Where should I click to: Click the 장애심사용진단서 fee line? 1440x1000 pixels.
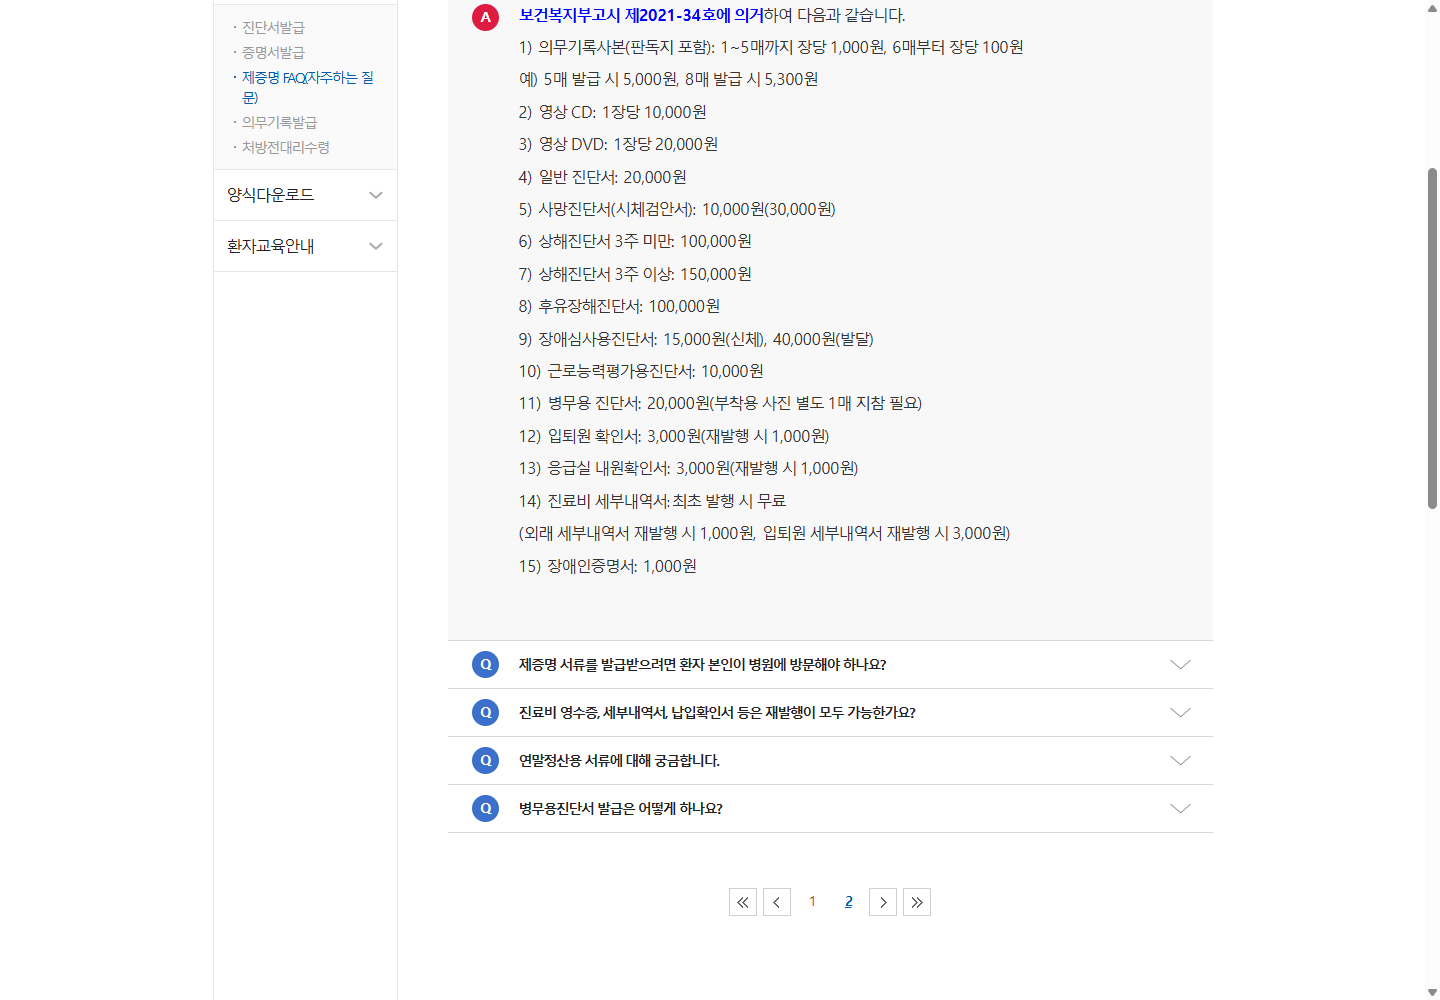[696, 339]
